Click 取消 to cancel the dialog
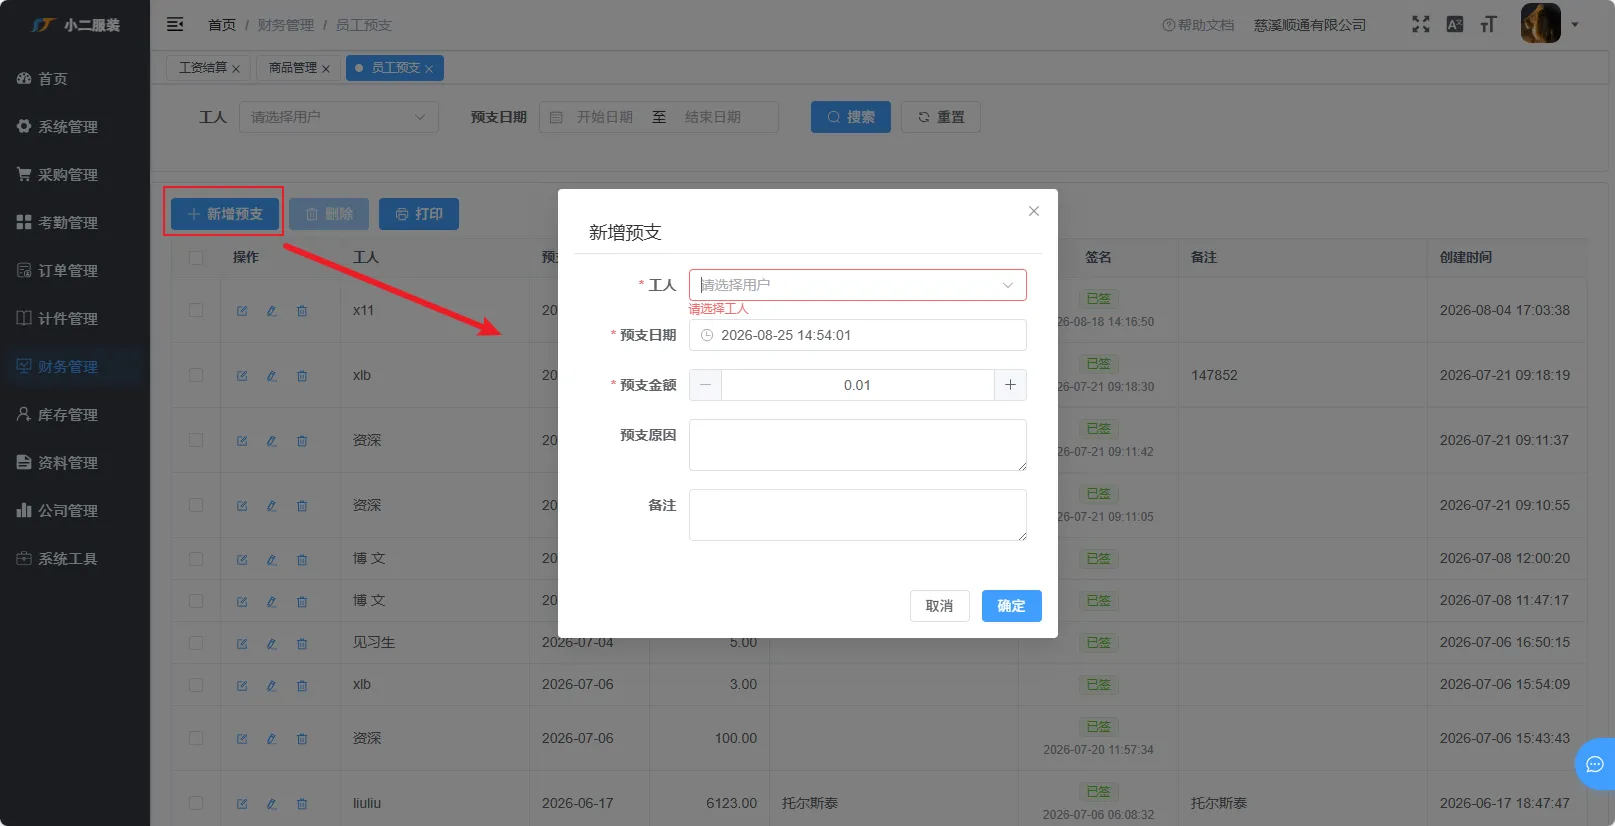 [940, 606]
